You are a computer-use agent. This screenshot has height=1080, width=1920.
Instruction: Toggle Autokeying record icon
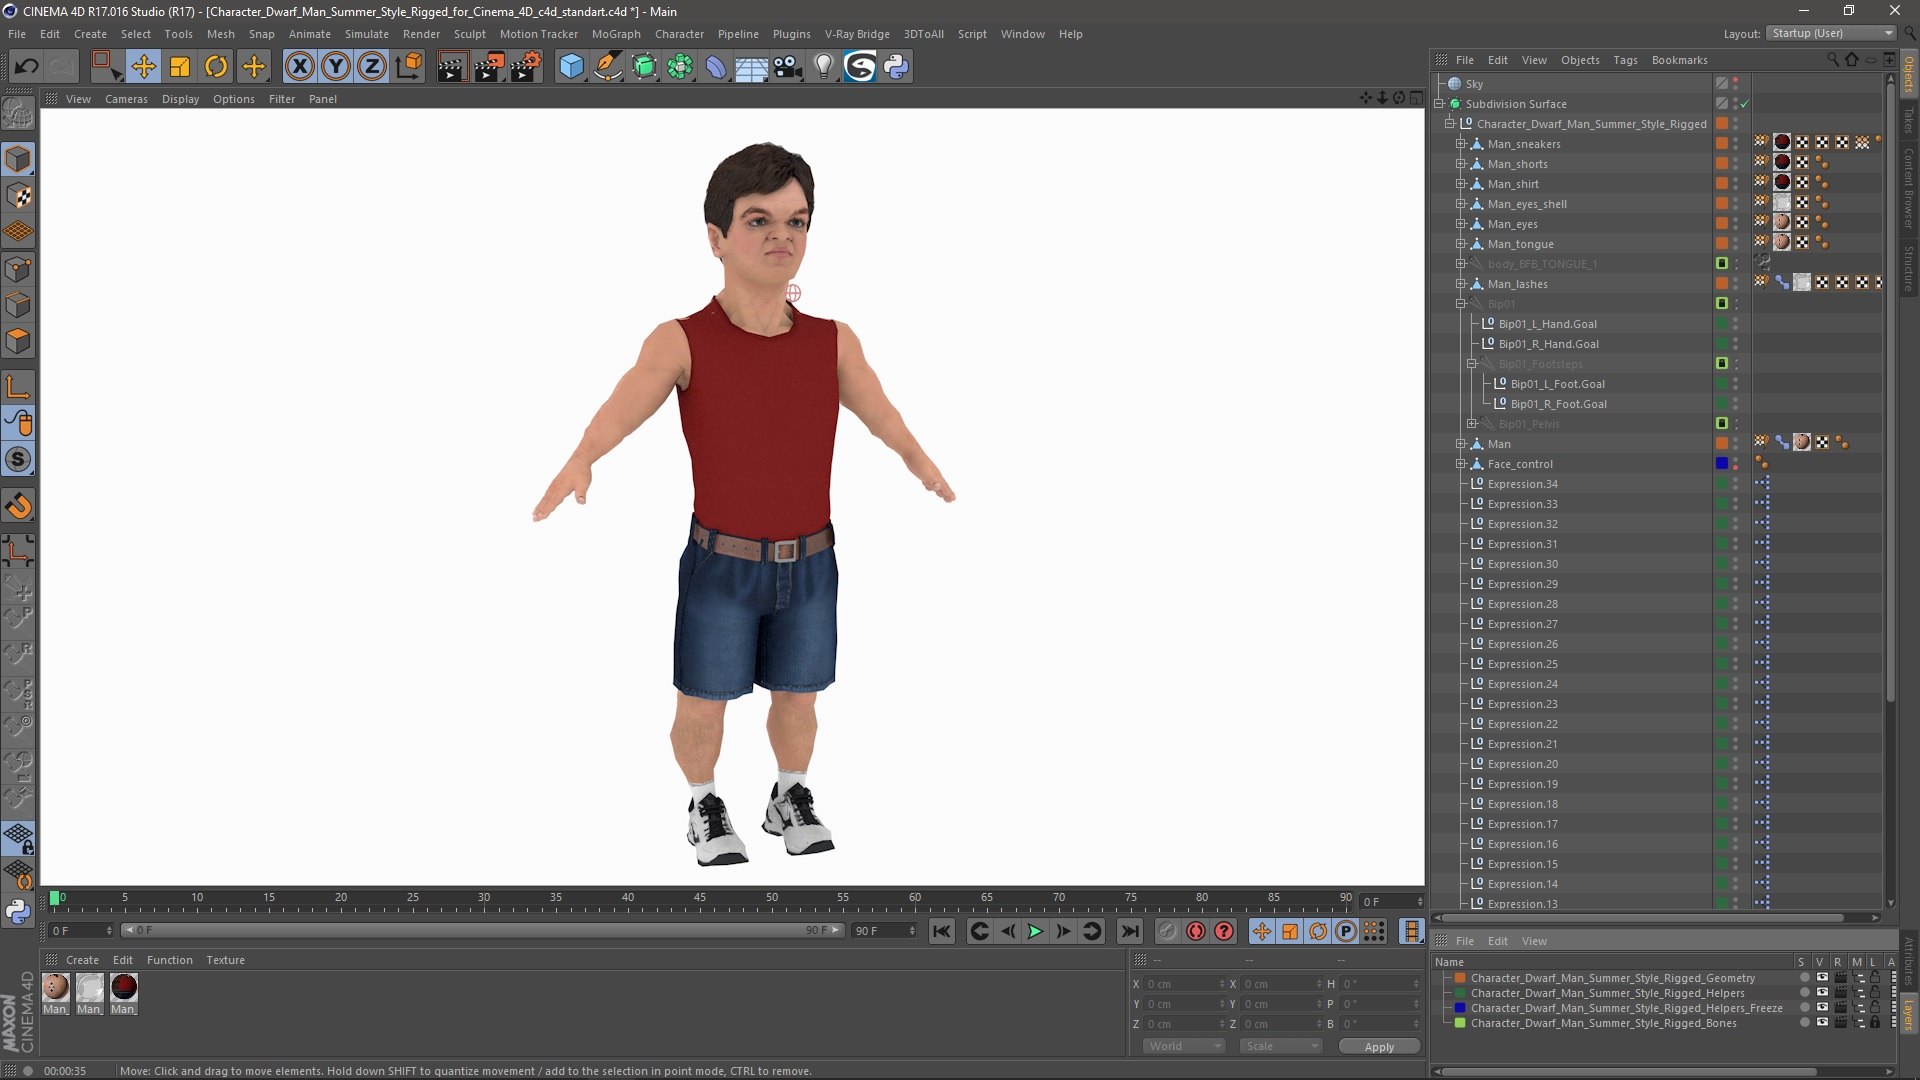pyautogui.click(x=1196, y=931)
